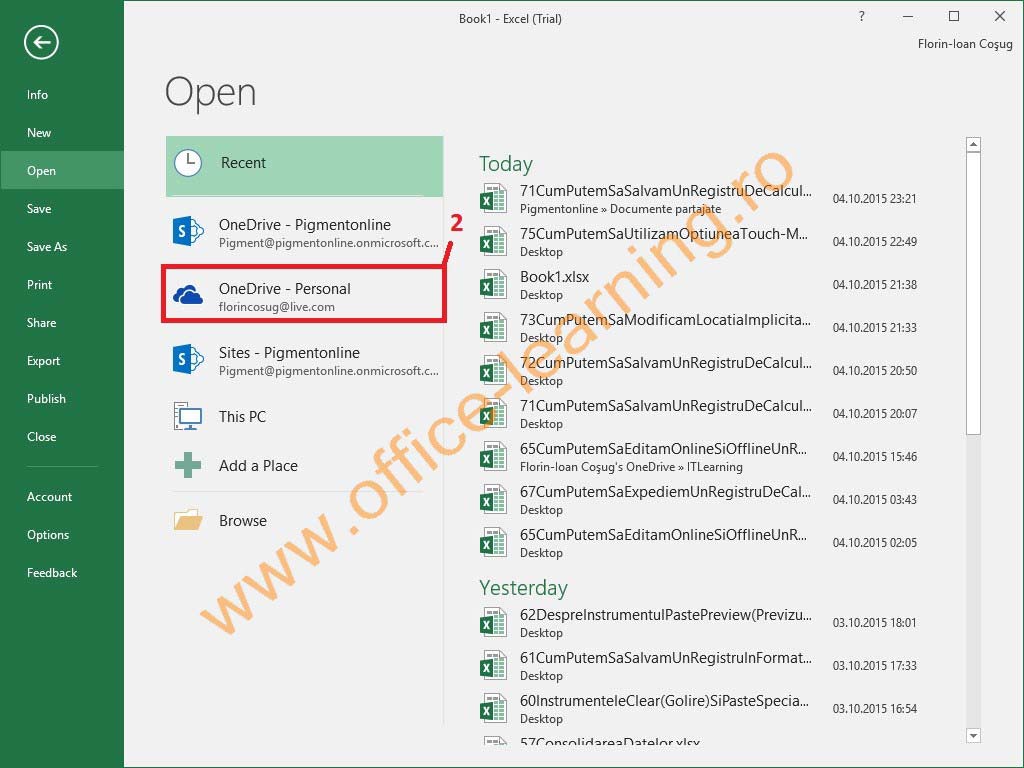Open the 75CumPutemSaUtilizamOptiuneaTouch-M file

tap(699, 242)
